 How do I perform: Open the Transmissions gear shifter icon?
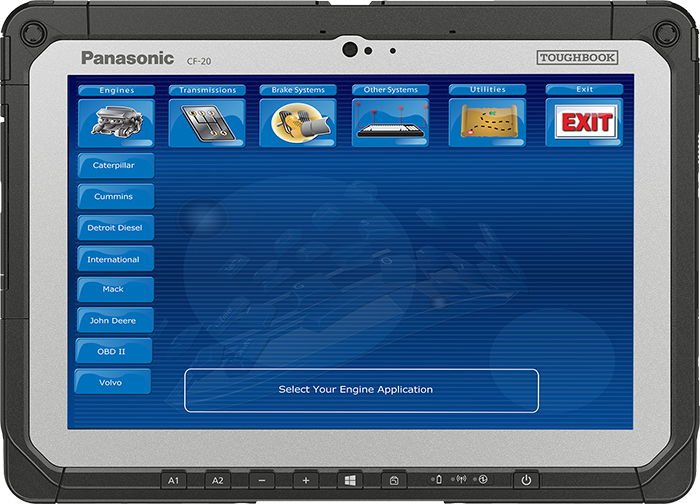point(207,123)
